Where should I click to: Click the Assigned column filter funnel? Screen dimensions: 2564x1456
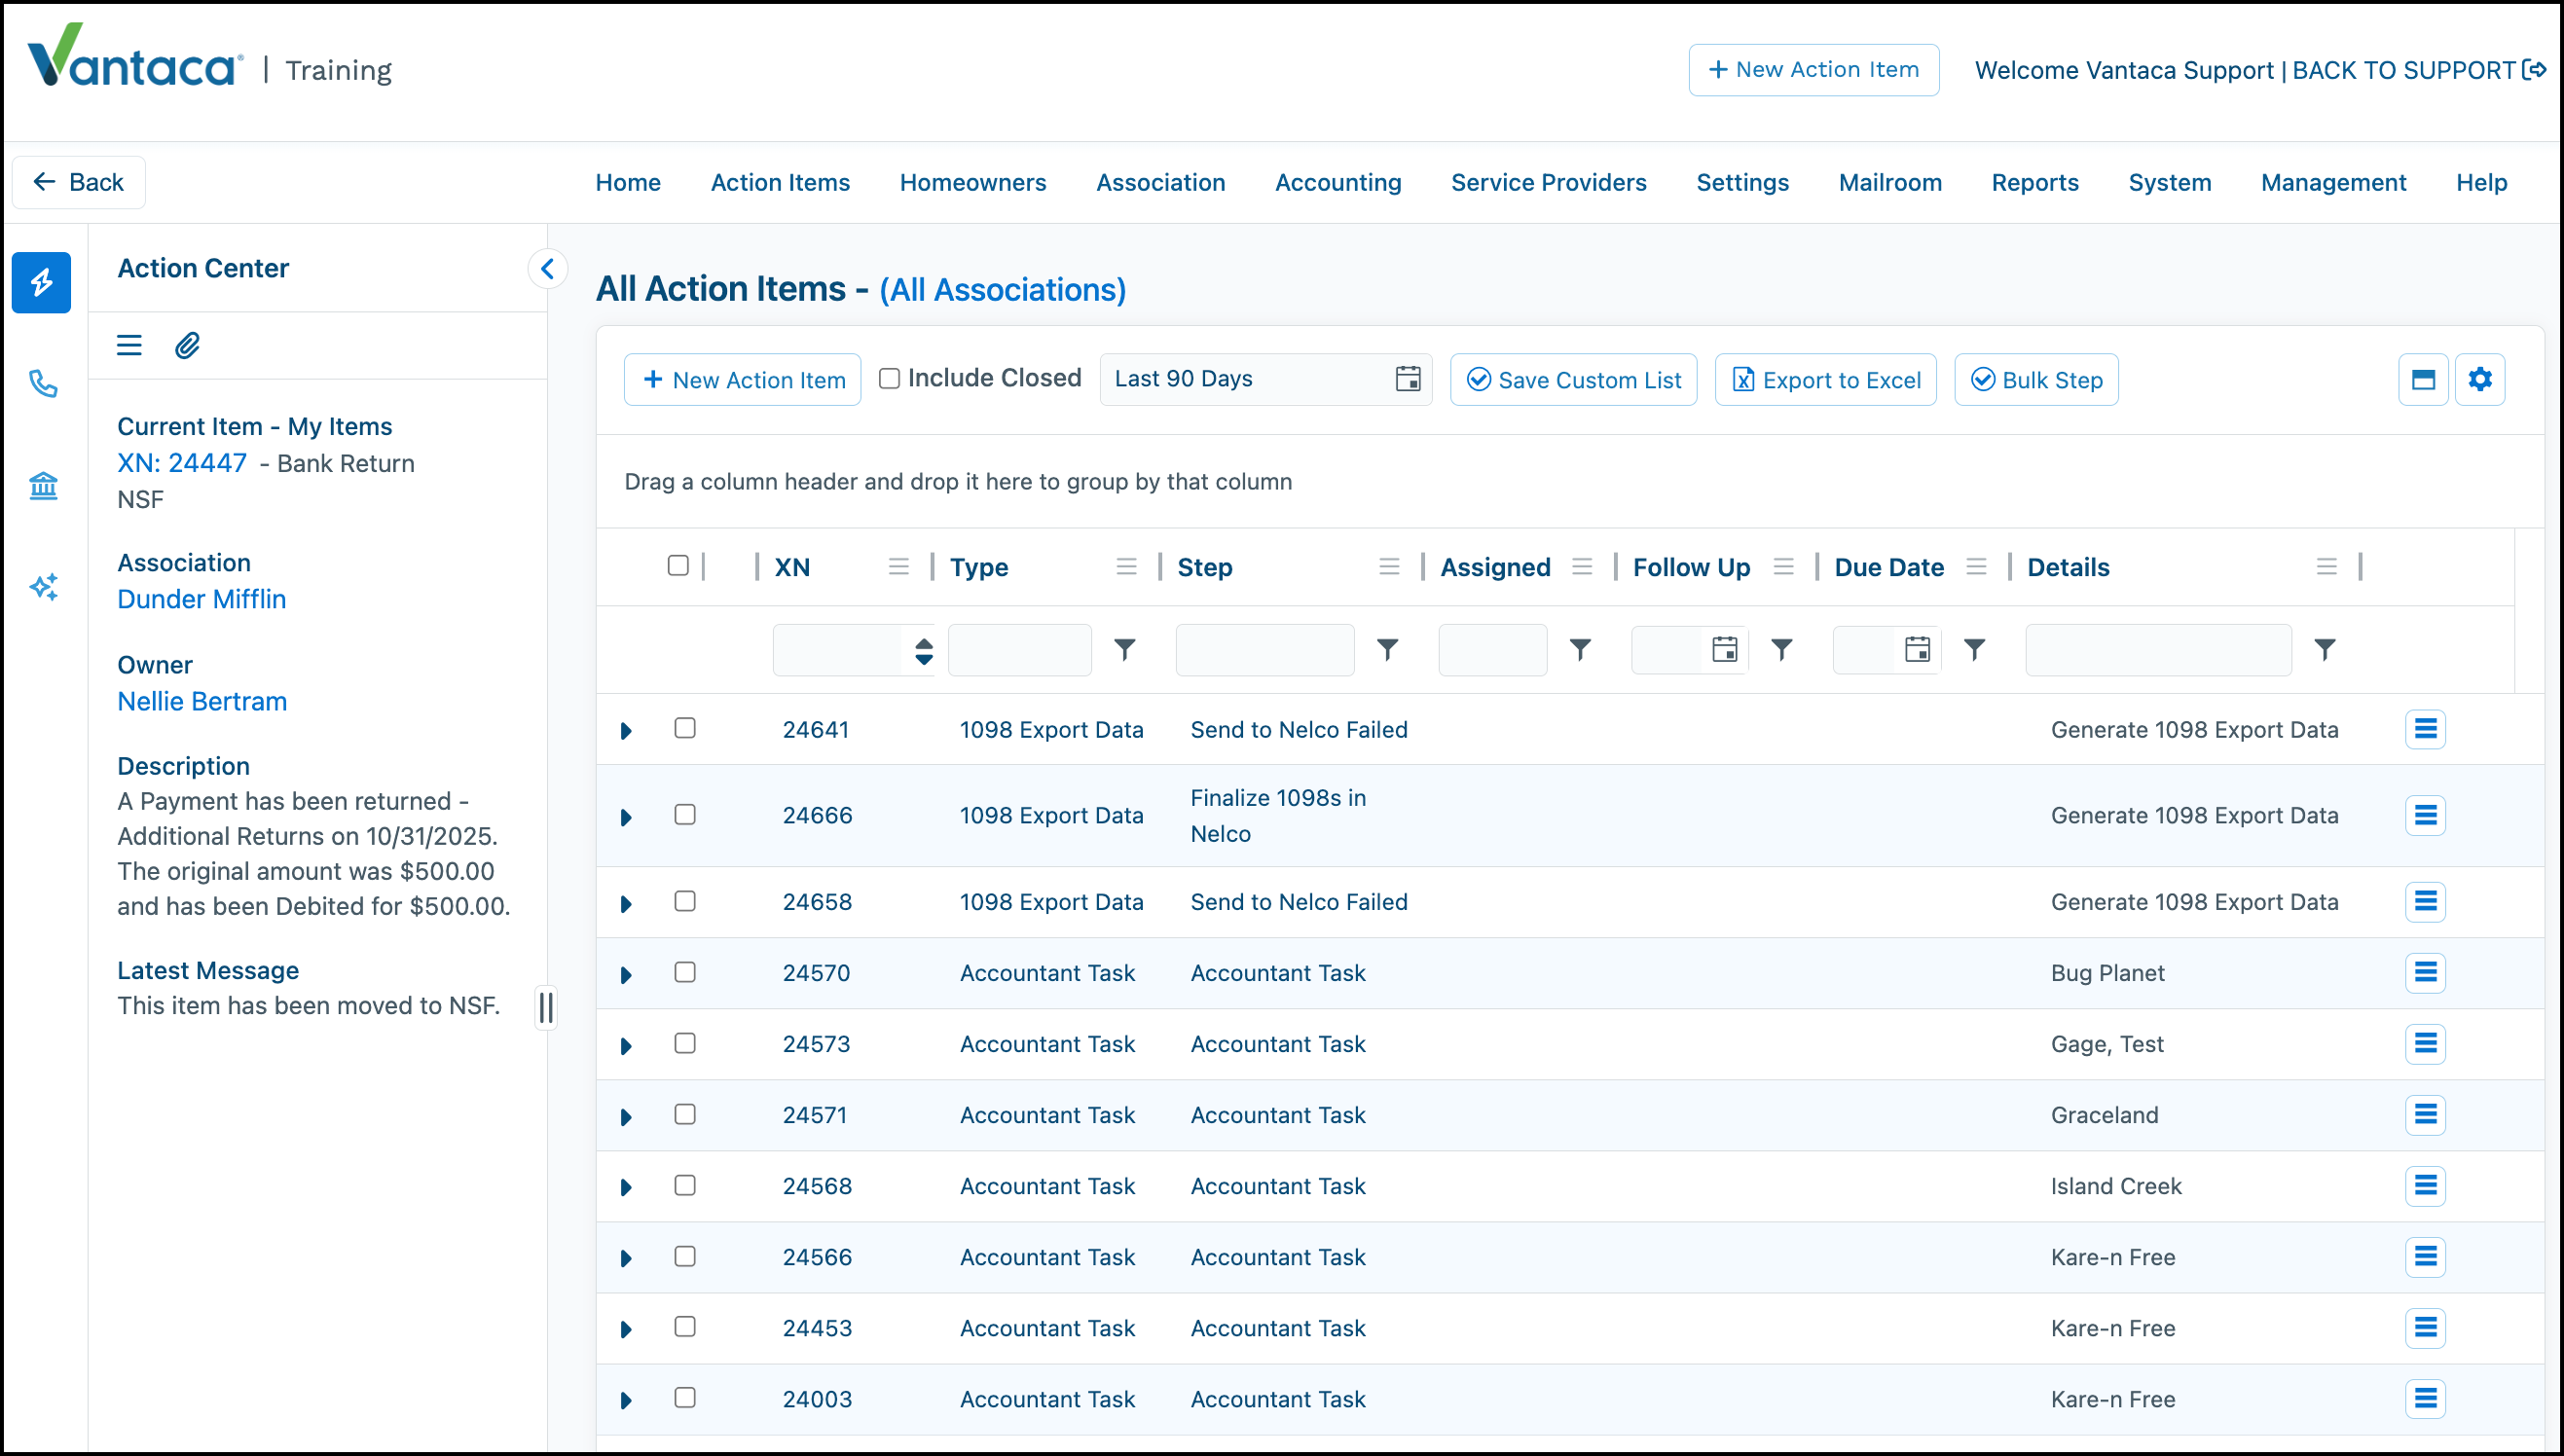1580,650
